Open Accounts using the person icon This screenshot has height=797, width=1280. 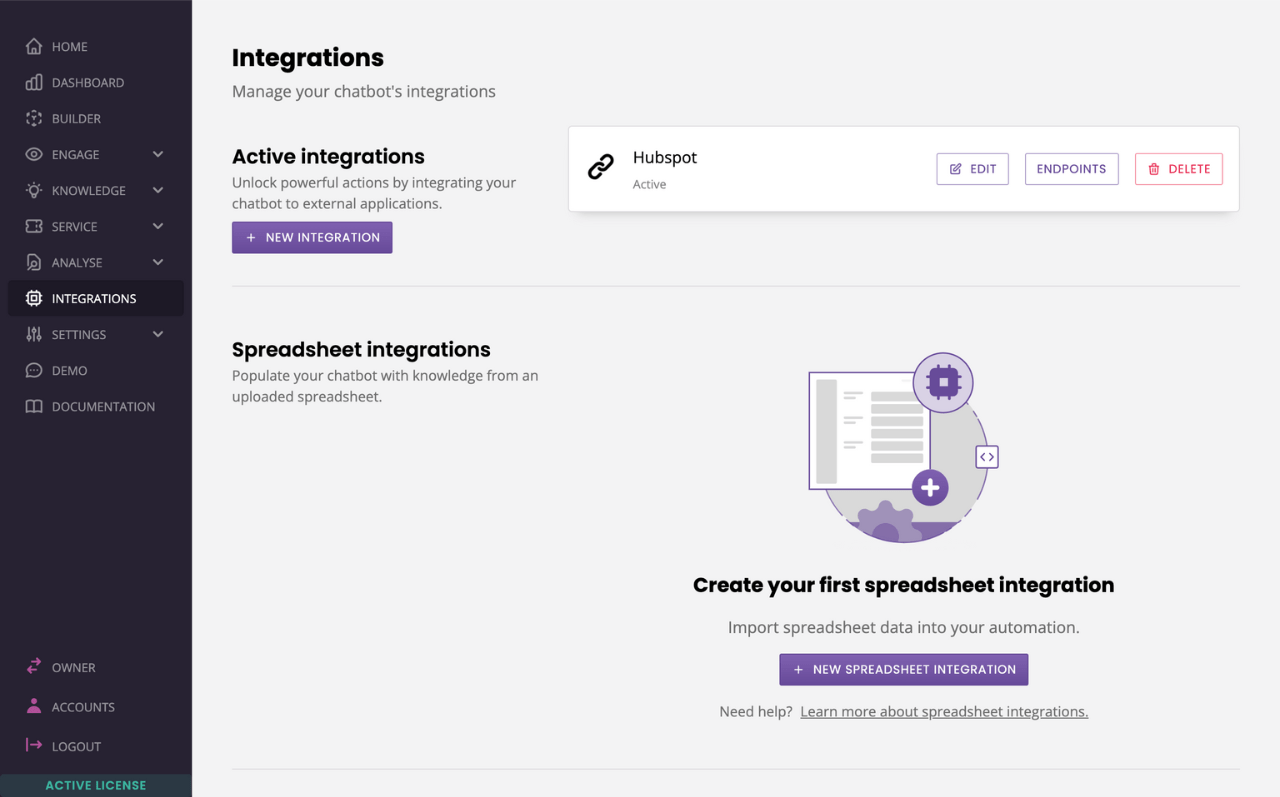(33, 707)
